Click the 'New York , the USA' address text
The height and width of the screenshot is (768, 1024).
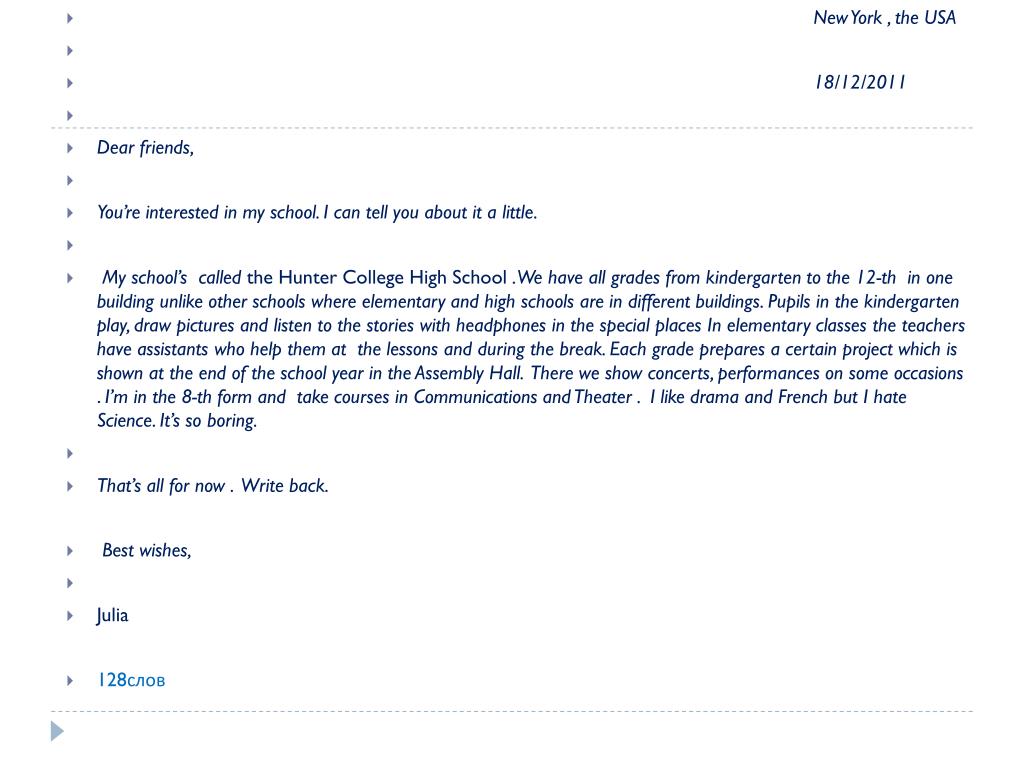tap(884, 18)
